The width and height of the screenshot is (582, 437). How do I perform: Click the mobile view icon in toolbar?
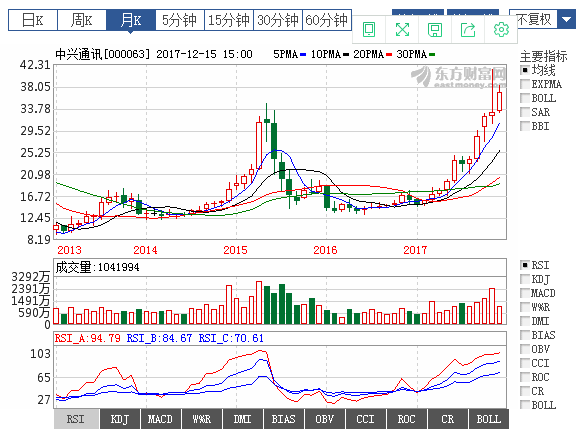coord(369,30)
